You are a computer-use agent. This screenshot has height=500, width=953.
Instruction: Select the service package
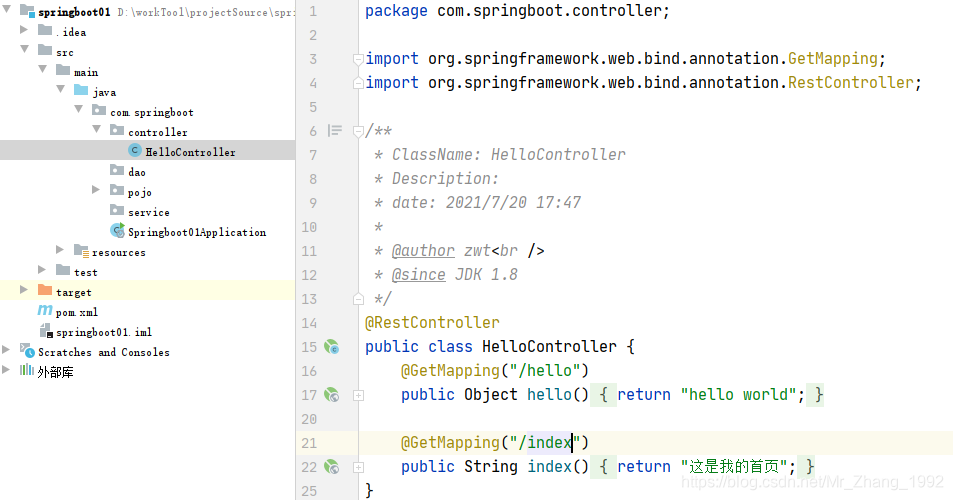coord(149,212)
